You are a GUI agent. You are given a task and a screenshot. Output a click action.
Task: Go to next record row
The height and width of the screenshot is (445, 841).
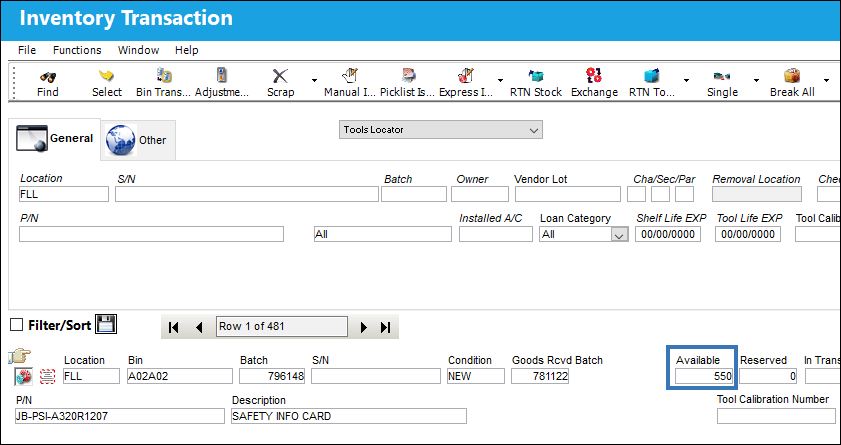pyautogui.click(x=364, y=327)
